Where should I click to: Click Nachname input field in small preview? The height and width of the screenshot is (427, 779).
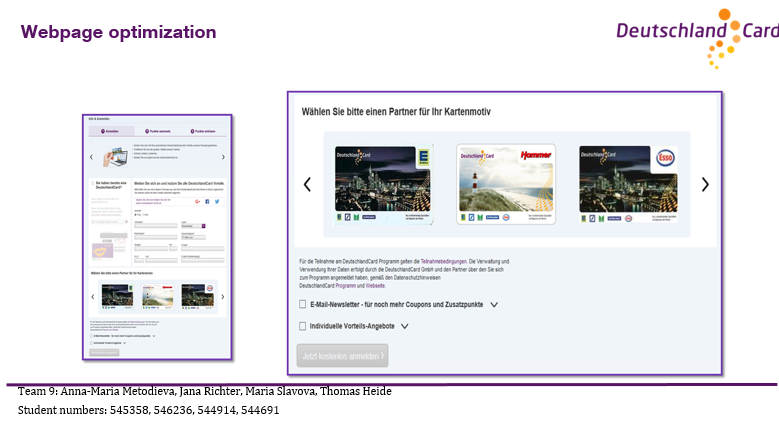(156, 237)
